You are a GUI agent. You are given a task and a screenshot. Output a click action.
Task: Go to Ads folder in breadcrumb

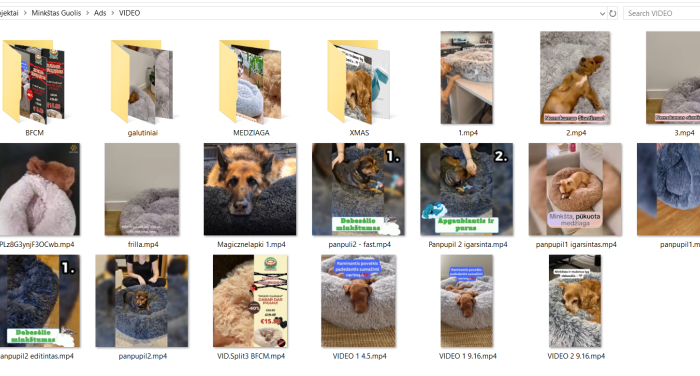pyautogui.click(x=100, y=13)
